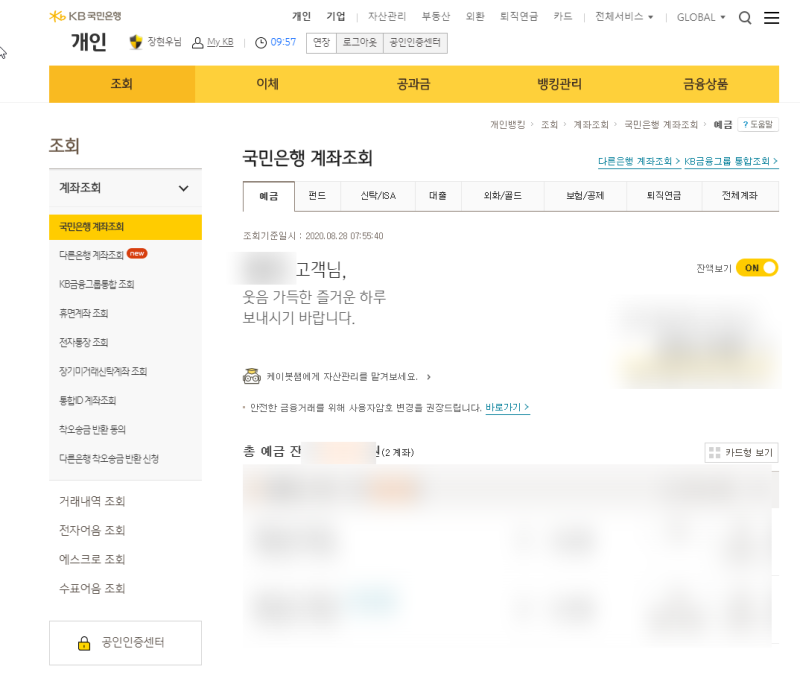This screenshot has height=687, width=800.
Task: Switch to the 보험/공제 tab
Action: (585, 196)
